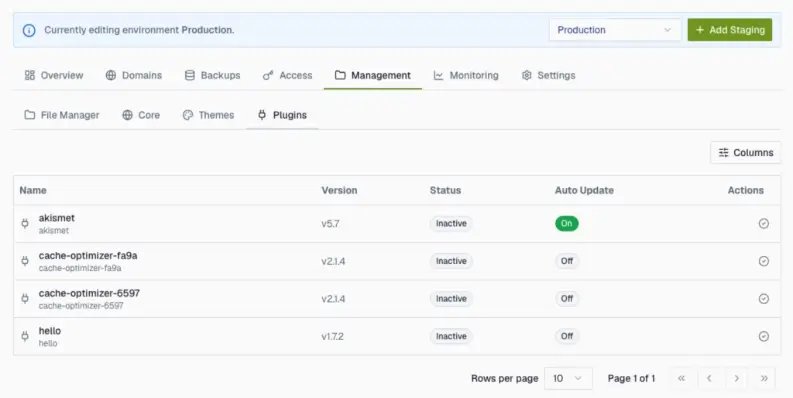Screen dimensions: 793x398
Task: Switch to the Core sub-tab
Action: (x=141, y=115)
